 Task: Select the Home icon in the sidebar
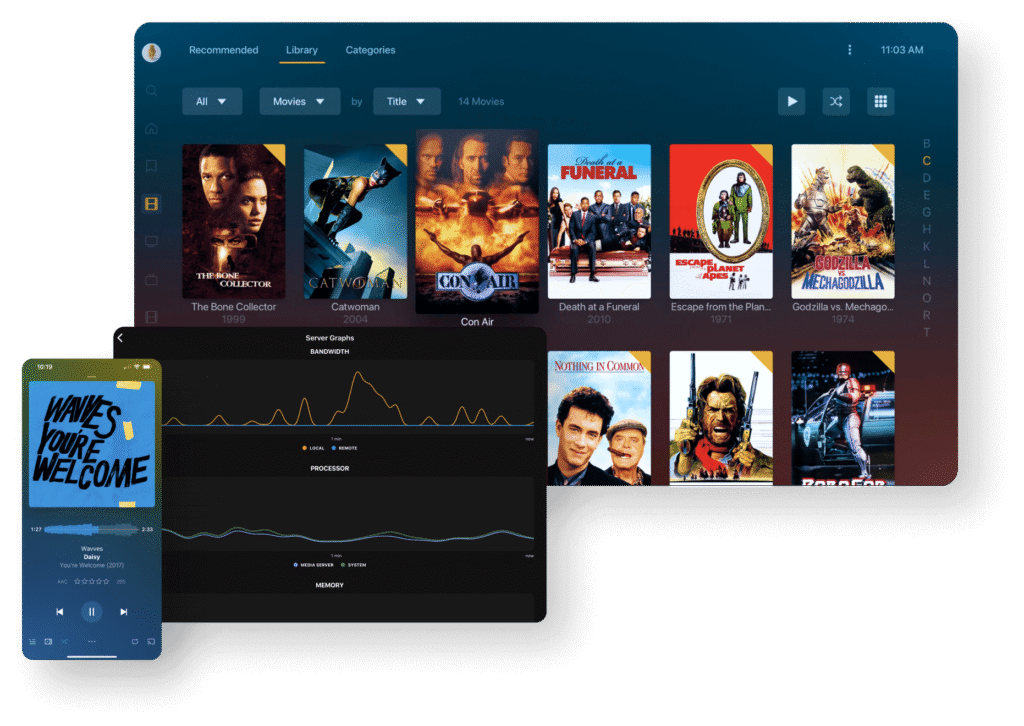point(150,128)
